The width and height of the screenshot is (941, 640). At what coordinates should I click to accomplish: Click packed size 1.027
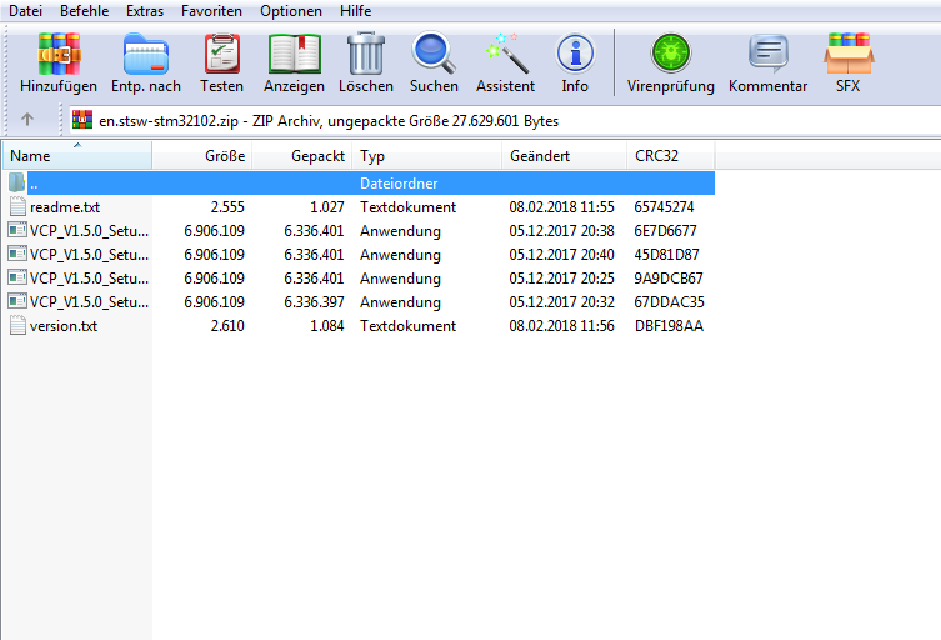coord(327,207)
